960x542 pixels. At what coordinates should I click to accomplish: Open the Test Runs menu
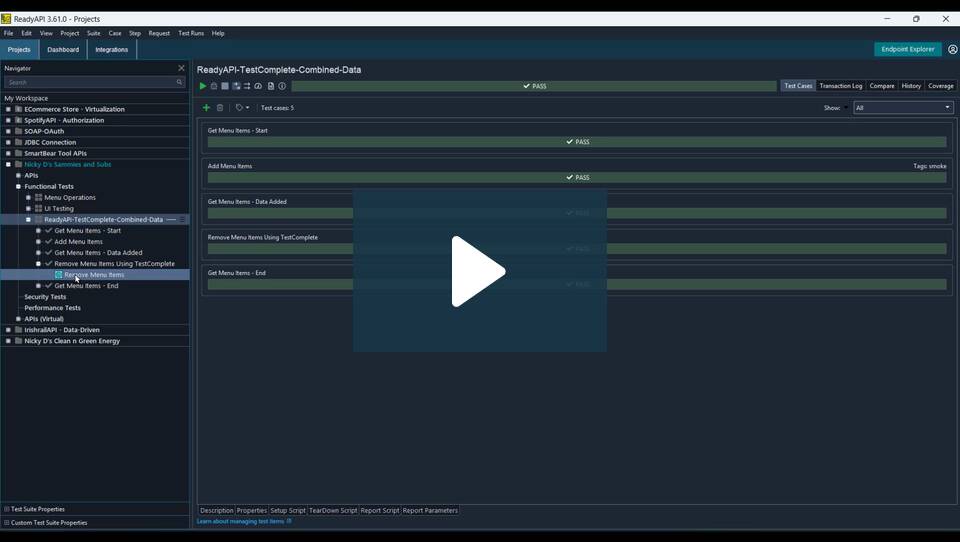190,33
